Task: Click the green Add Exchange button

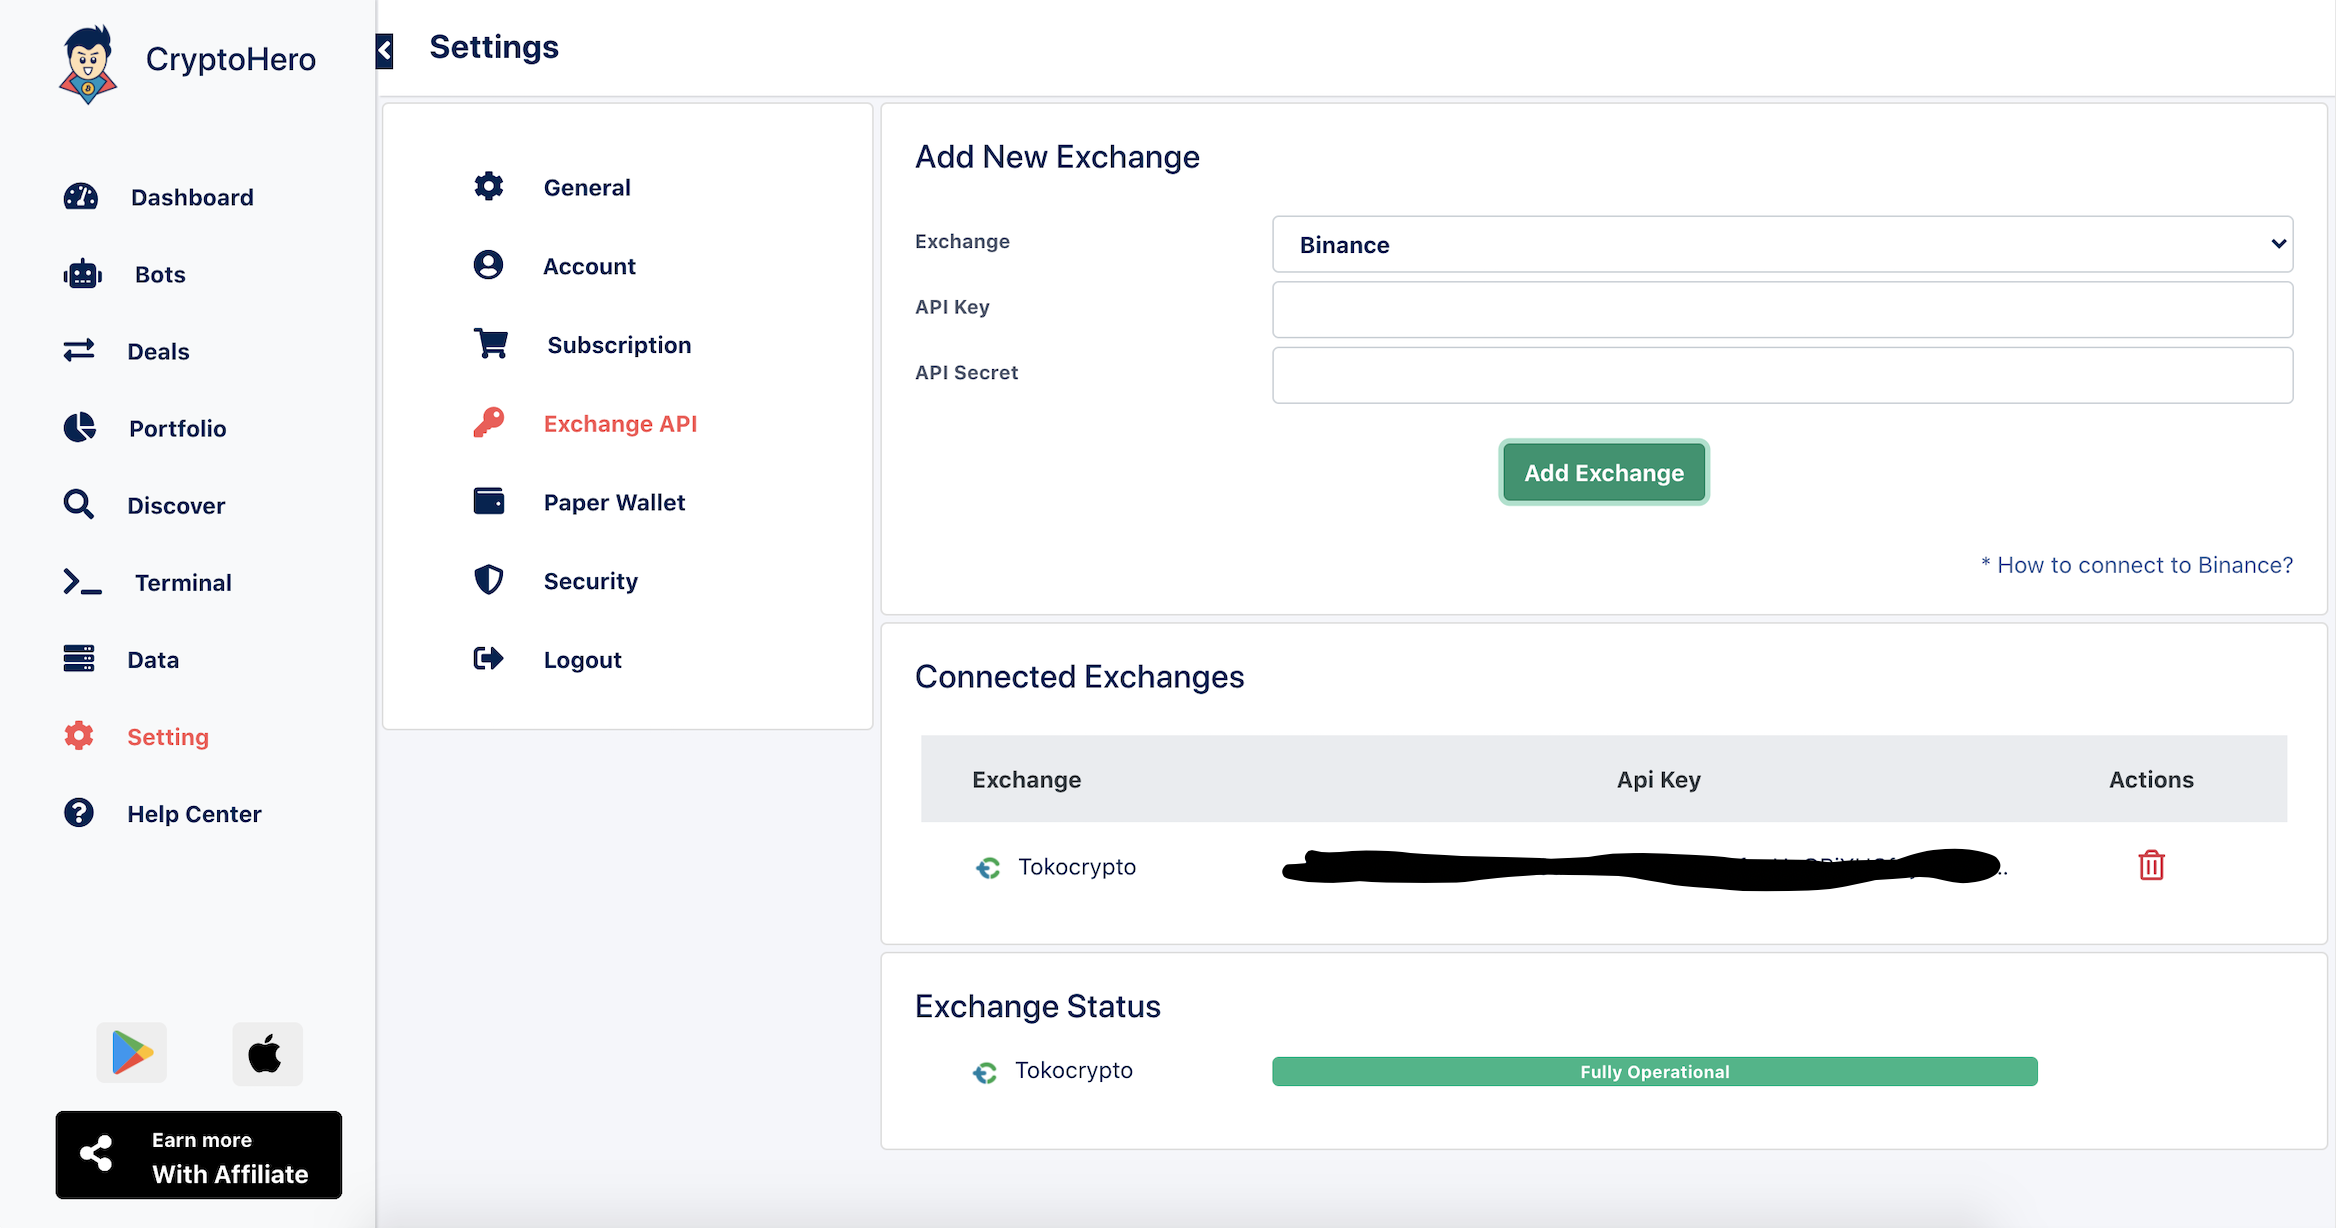Action: [1604, 472]
